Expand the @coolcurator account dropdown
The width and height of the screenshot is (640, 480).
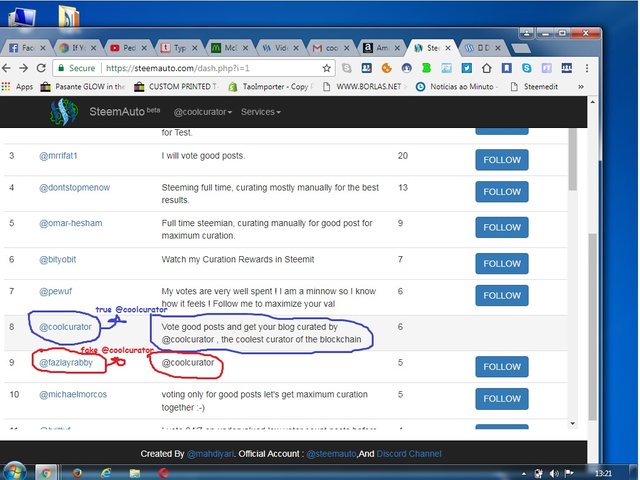pyautogui.click(x=202, y=112)
